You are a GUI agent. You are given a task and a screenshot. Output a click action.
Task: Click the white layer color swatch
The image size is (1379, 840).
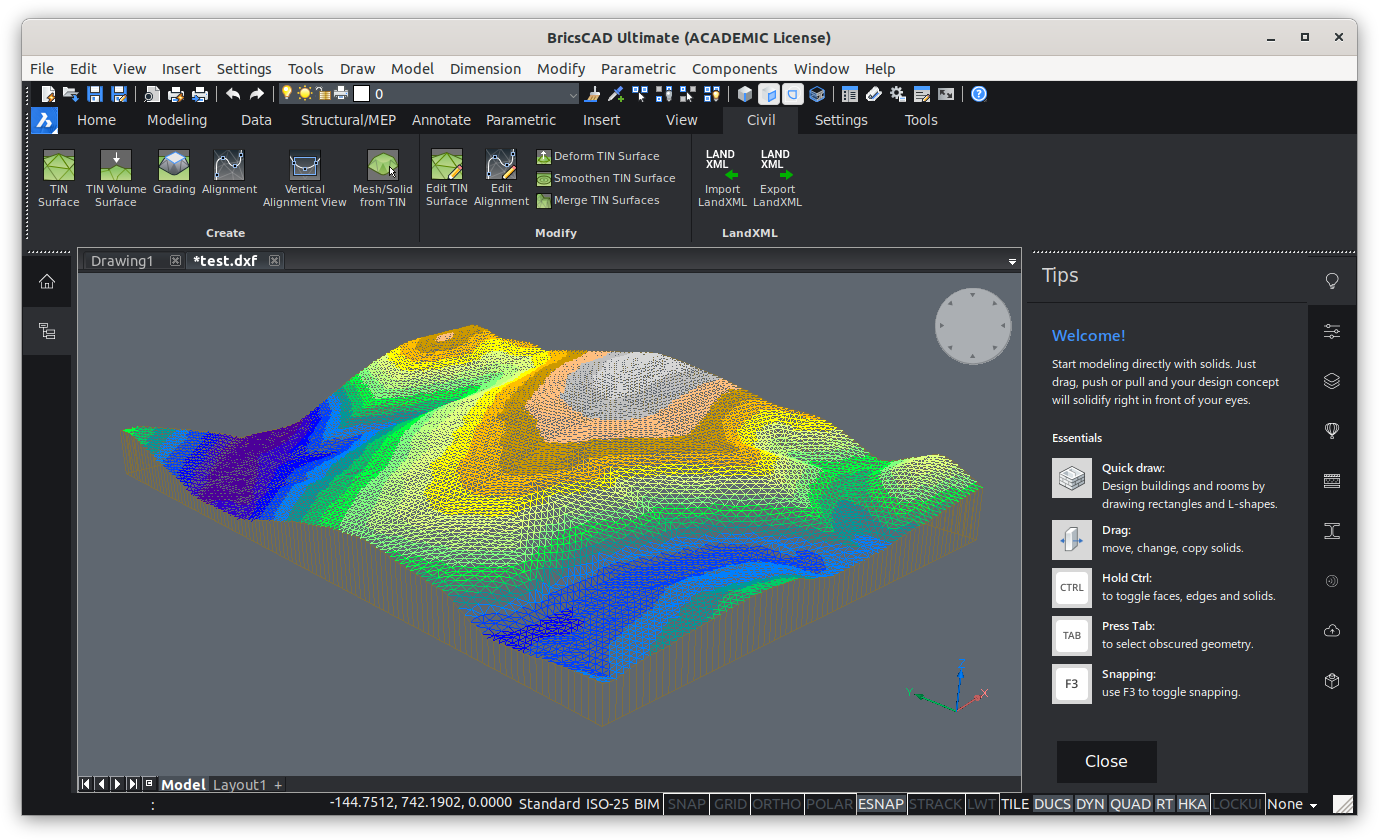pos(362,94)
